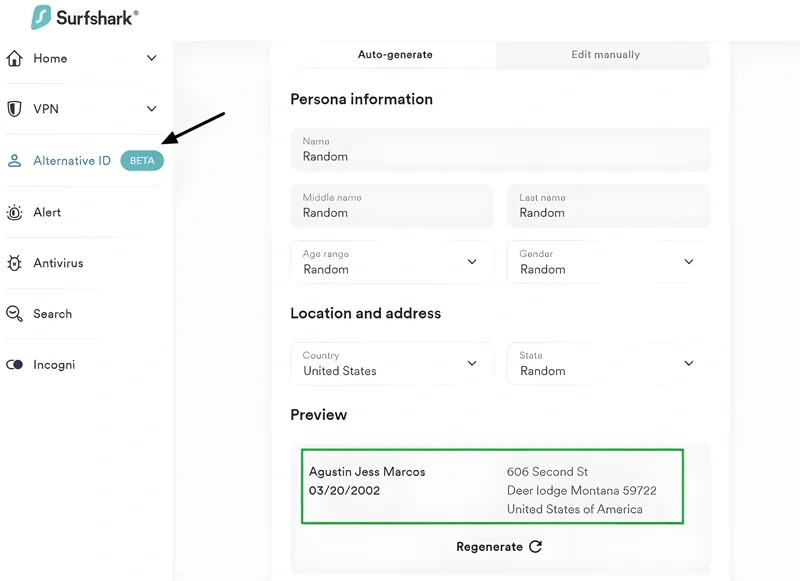
Task: Click the Search magnifier icon
Action: click(15, 314)
